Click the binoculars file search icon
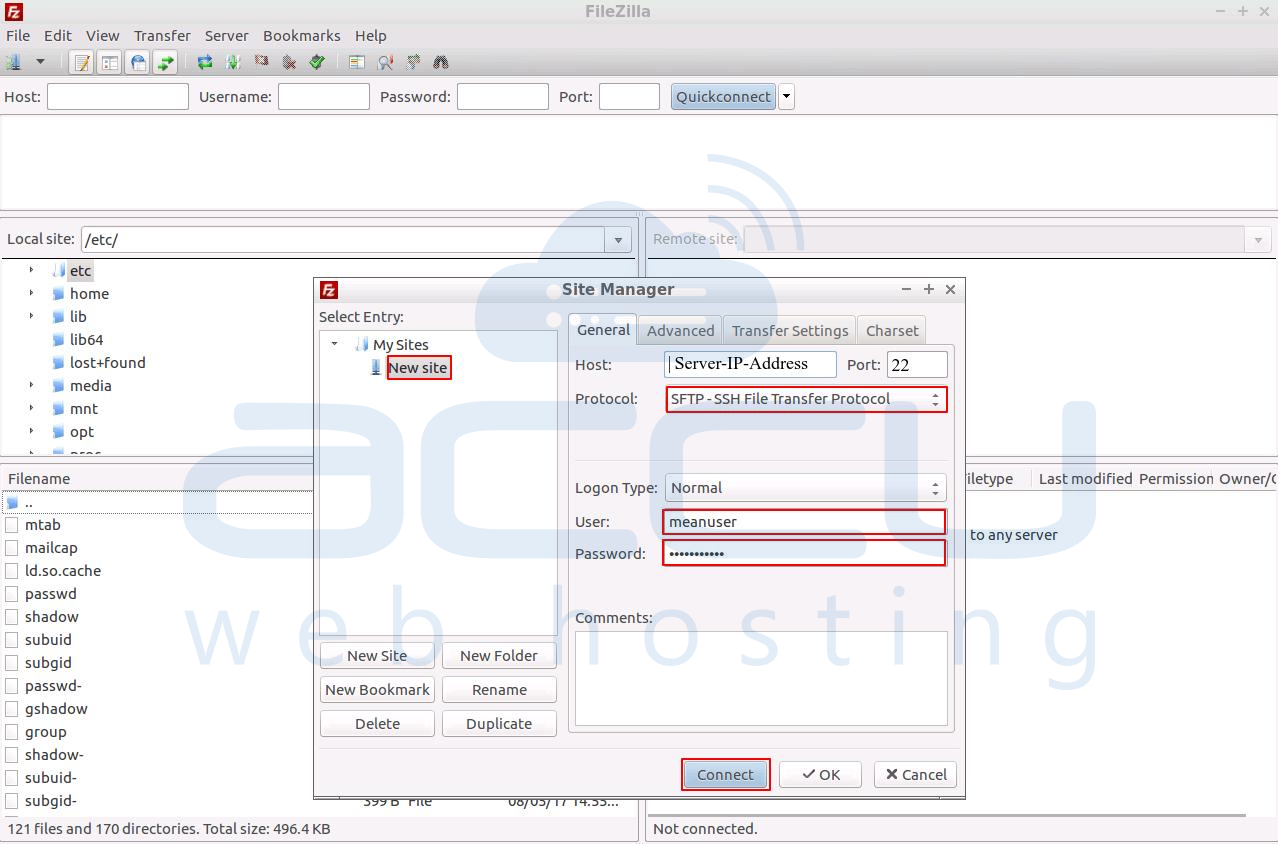Viewport: 1278px width, 844px height. click(x=441, y=62)
